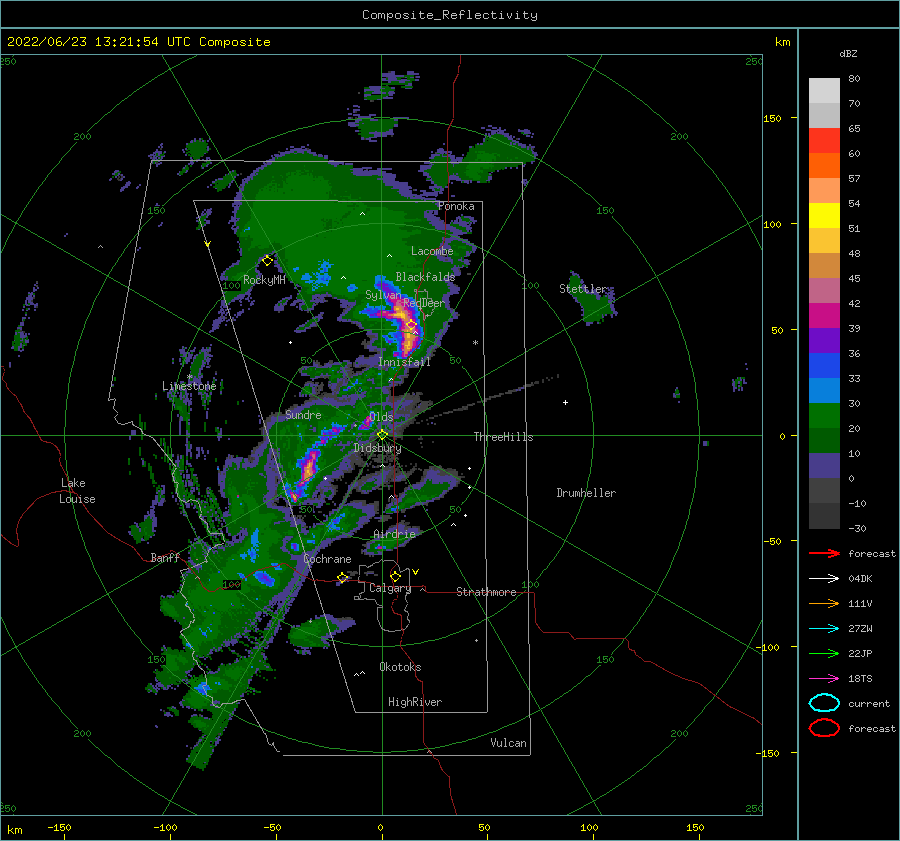Click the Ponoka town label

[456, 206]
